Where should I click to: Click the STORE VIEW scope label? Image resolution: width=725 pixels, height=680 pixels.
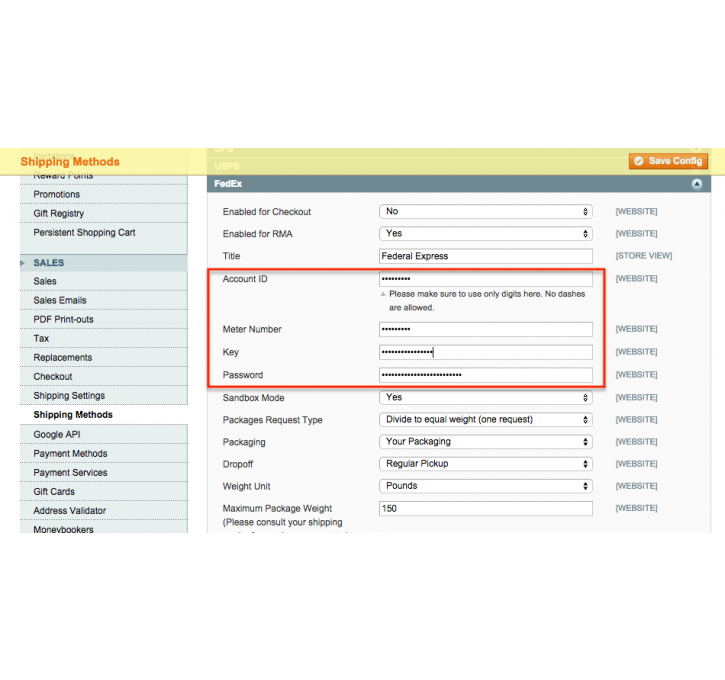pos(644,256)
